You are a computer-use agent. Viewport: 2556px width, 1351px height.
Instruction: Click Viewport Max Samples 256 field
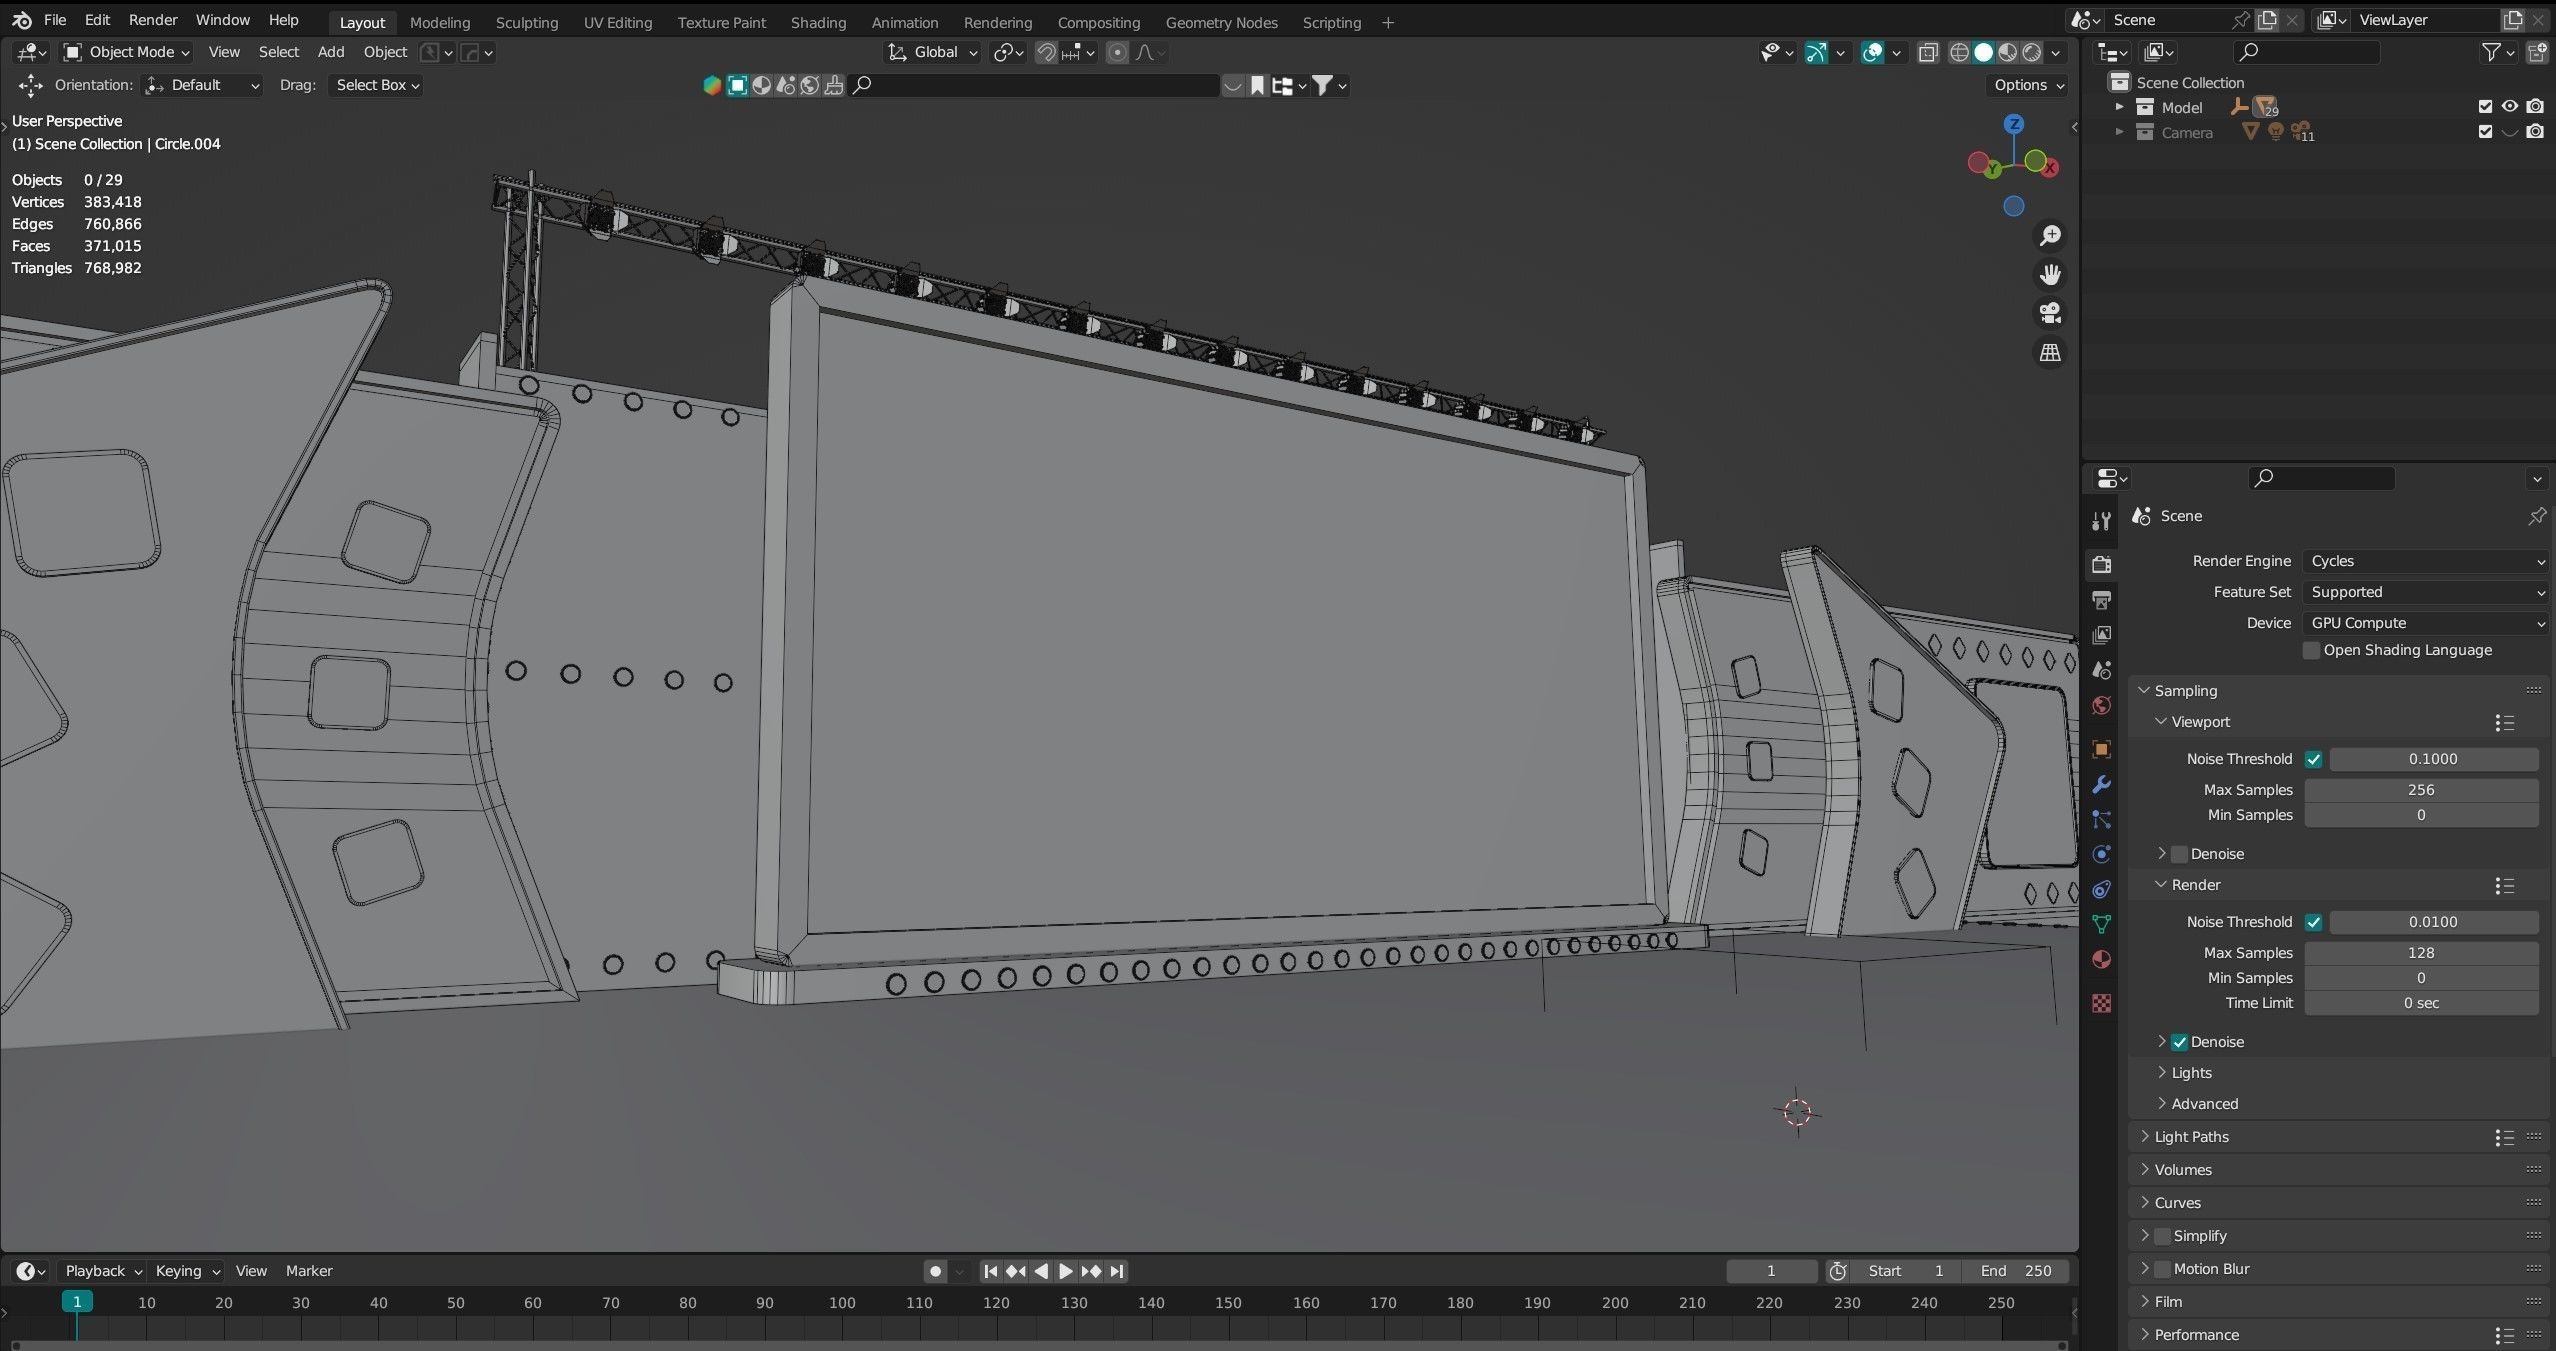(2420, 790)
